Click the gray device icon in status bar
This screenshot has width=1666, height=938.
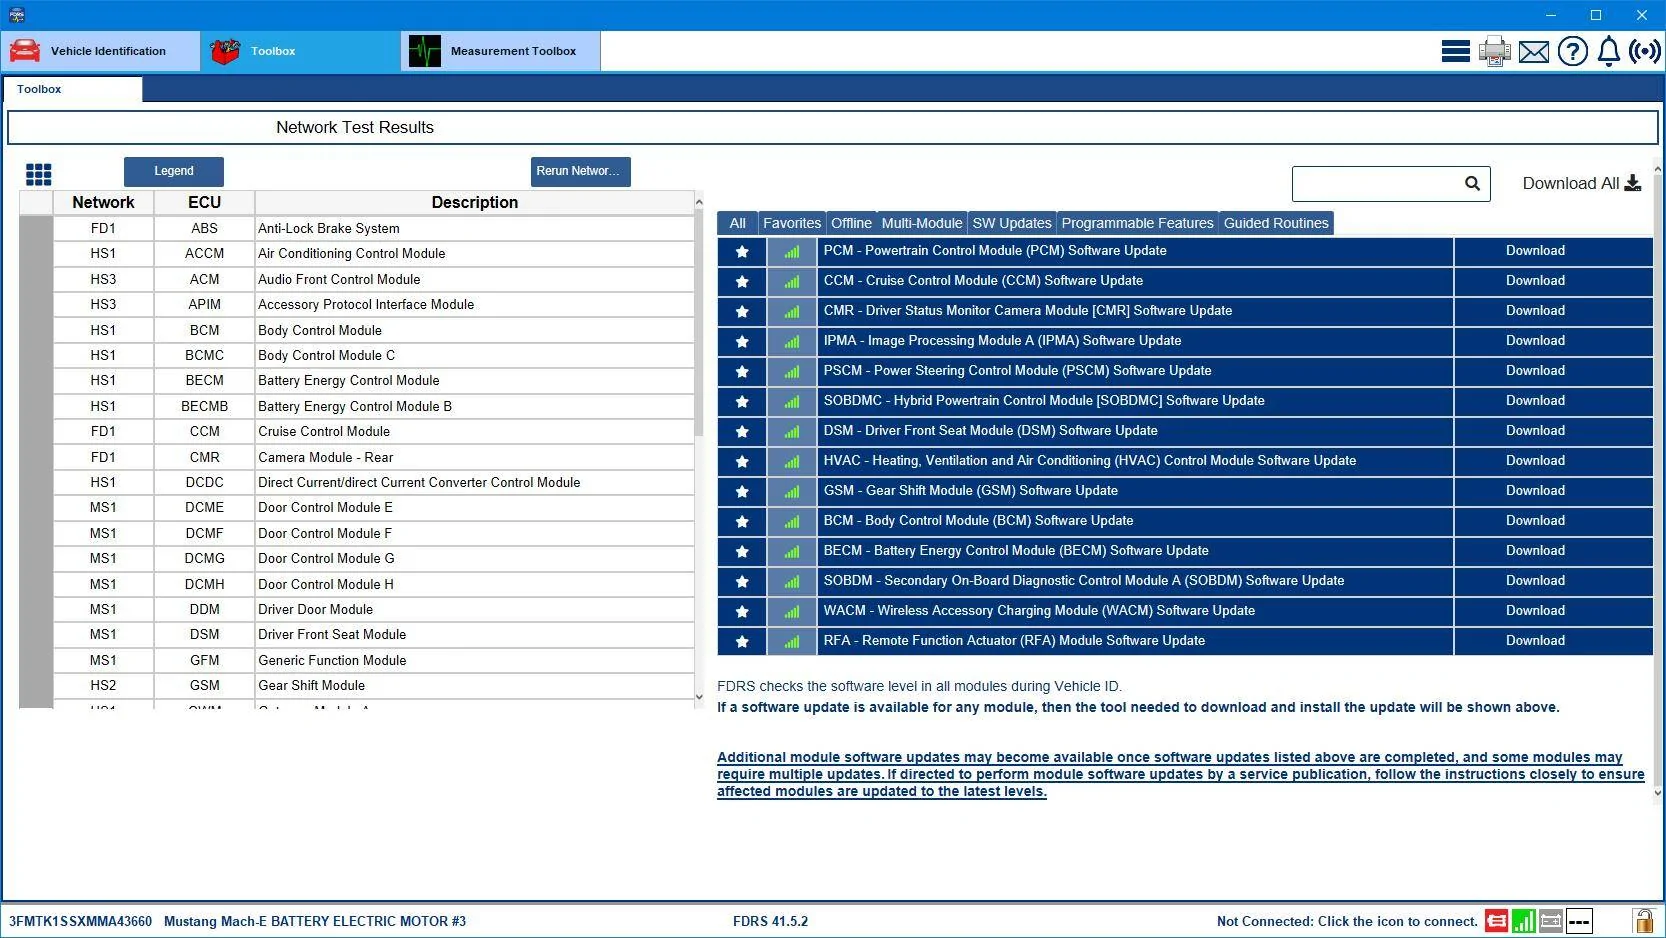click(x=1551, y=921)
